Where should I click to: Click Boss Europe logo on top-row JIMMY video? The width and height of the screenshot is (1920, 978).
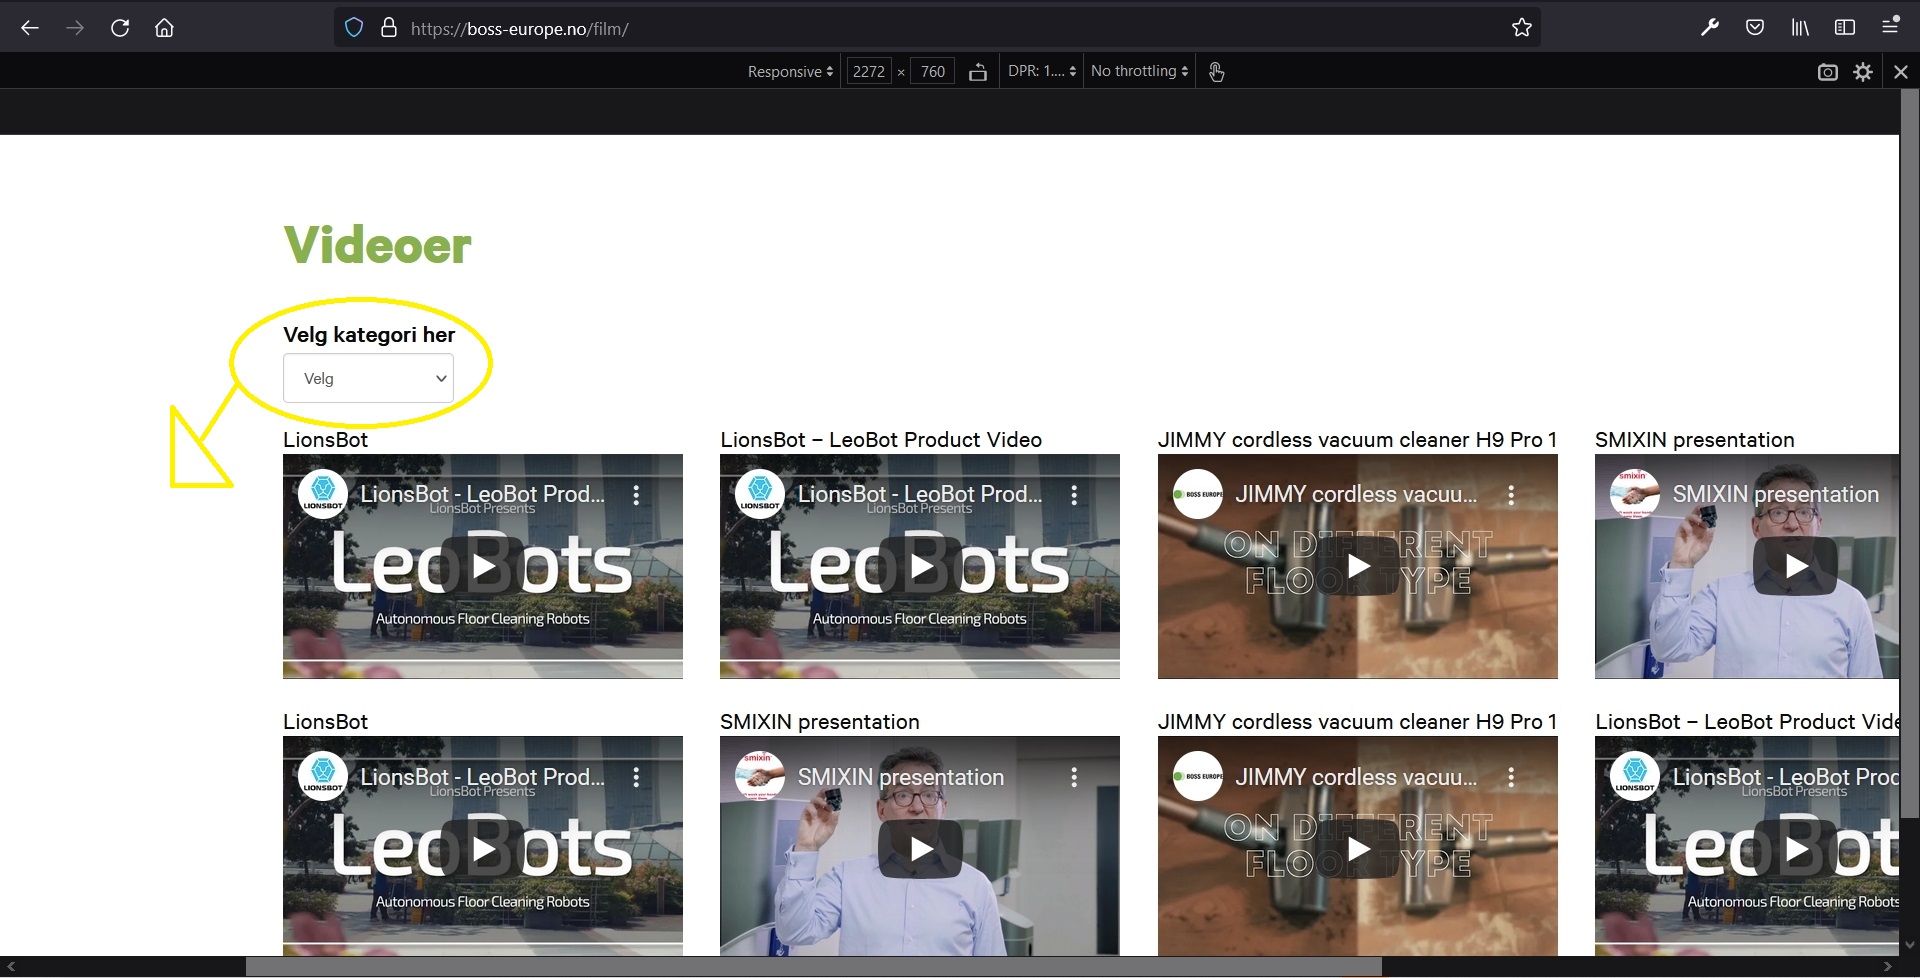1198,494
